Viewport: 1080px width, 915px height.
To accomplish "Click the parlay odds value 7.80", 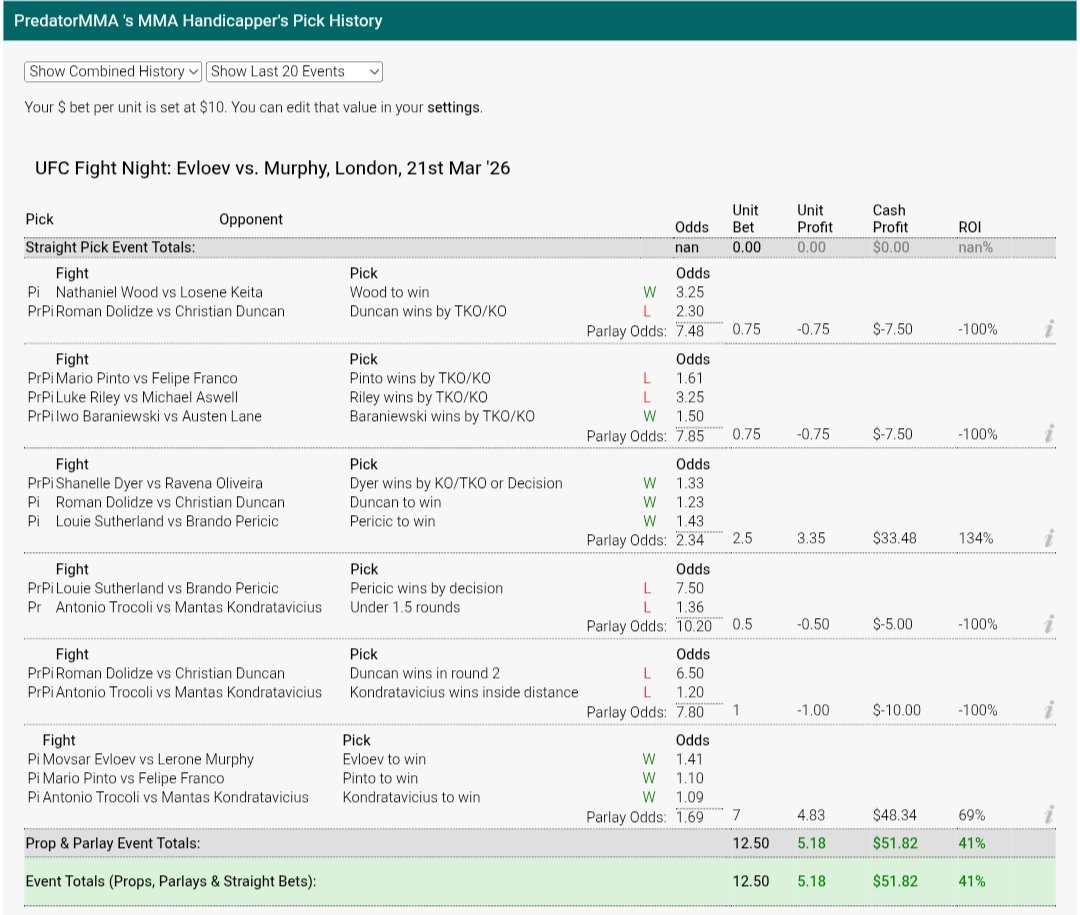I will tap(689, 712).
